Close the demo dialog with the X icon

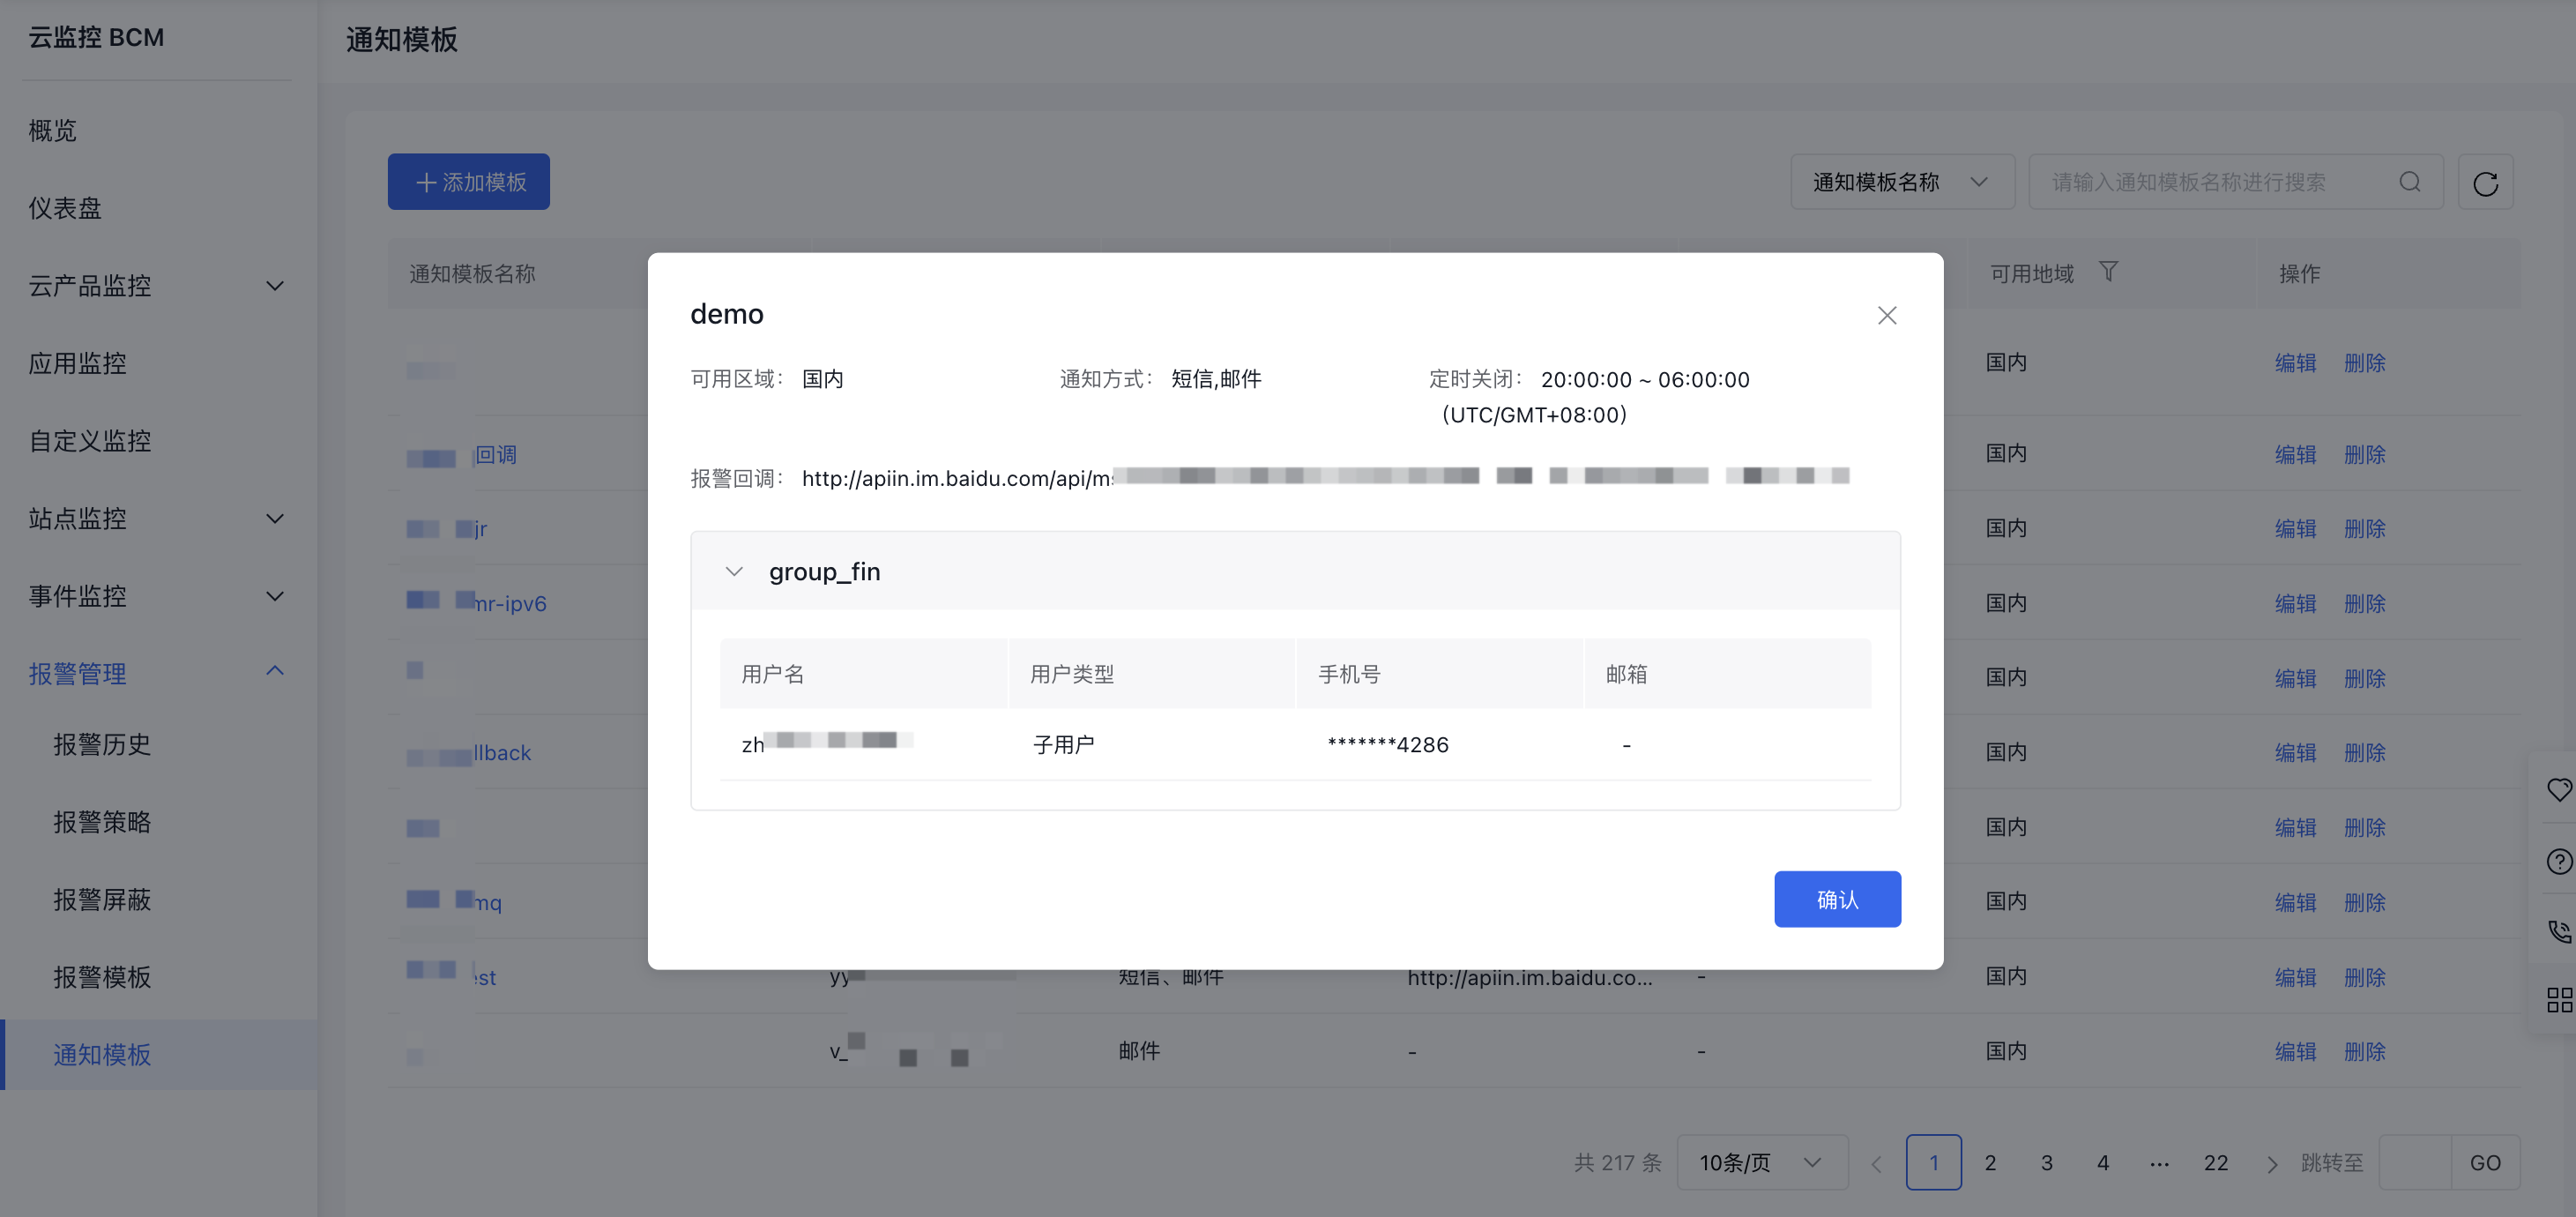pos(1886,316)
